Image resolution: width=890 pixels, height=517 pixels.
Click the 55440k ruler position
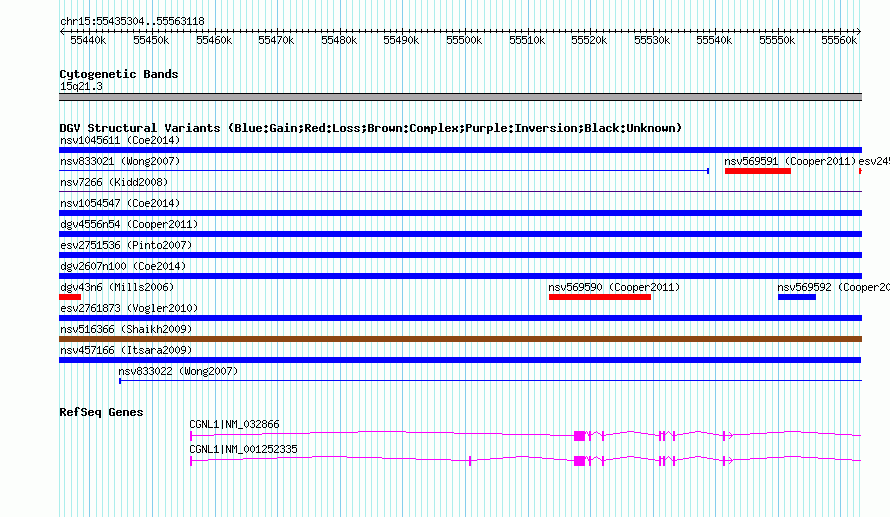[x=88, y=40]
